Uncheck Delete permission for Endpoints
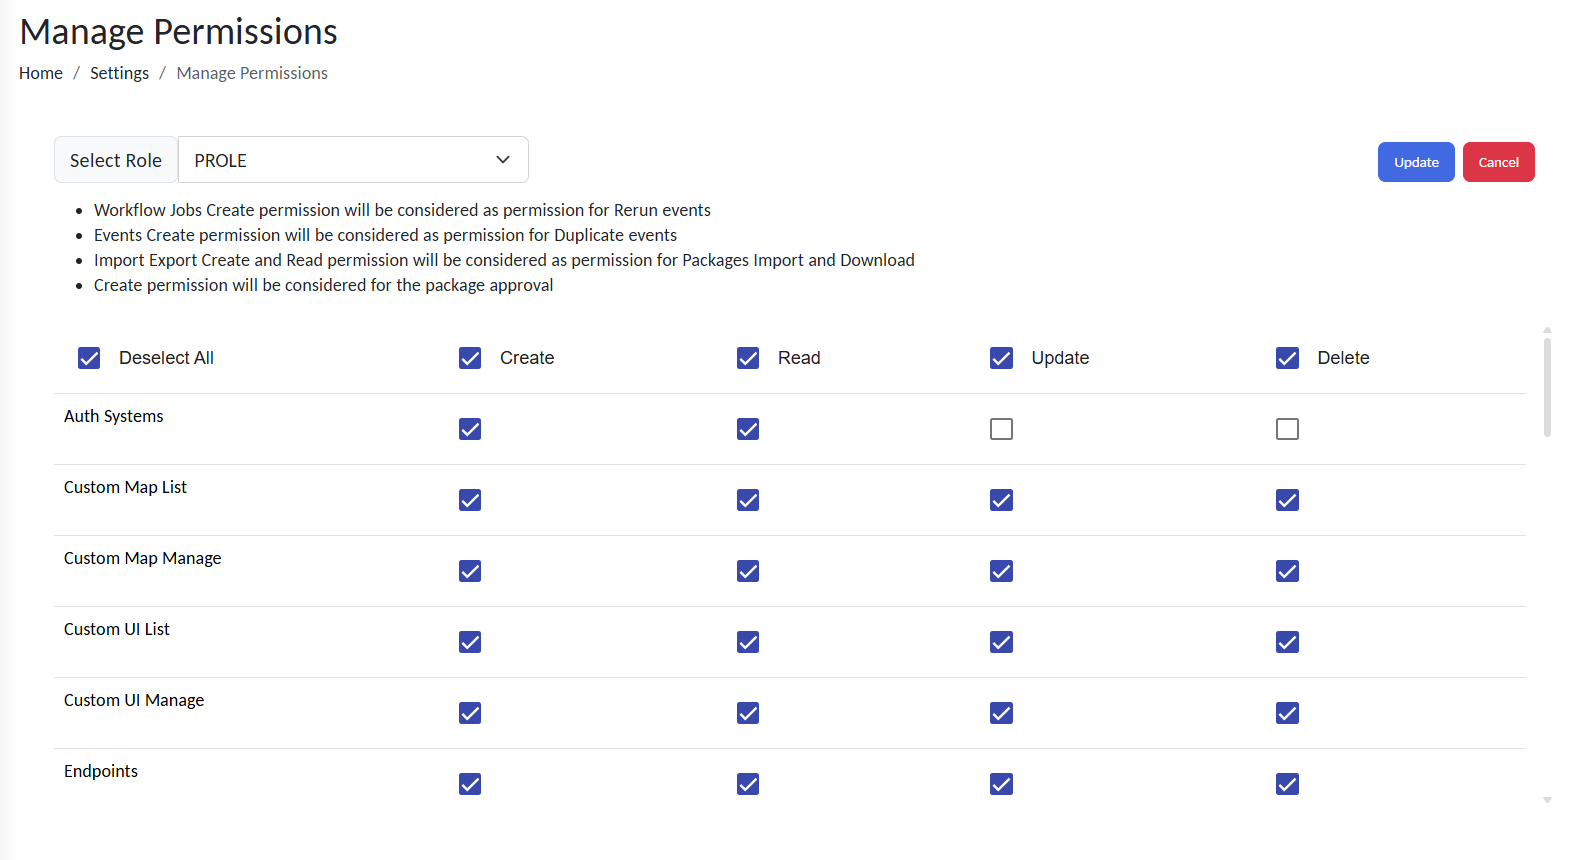 [x=1287, y=784]
